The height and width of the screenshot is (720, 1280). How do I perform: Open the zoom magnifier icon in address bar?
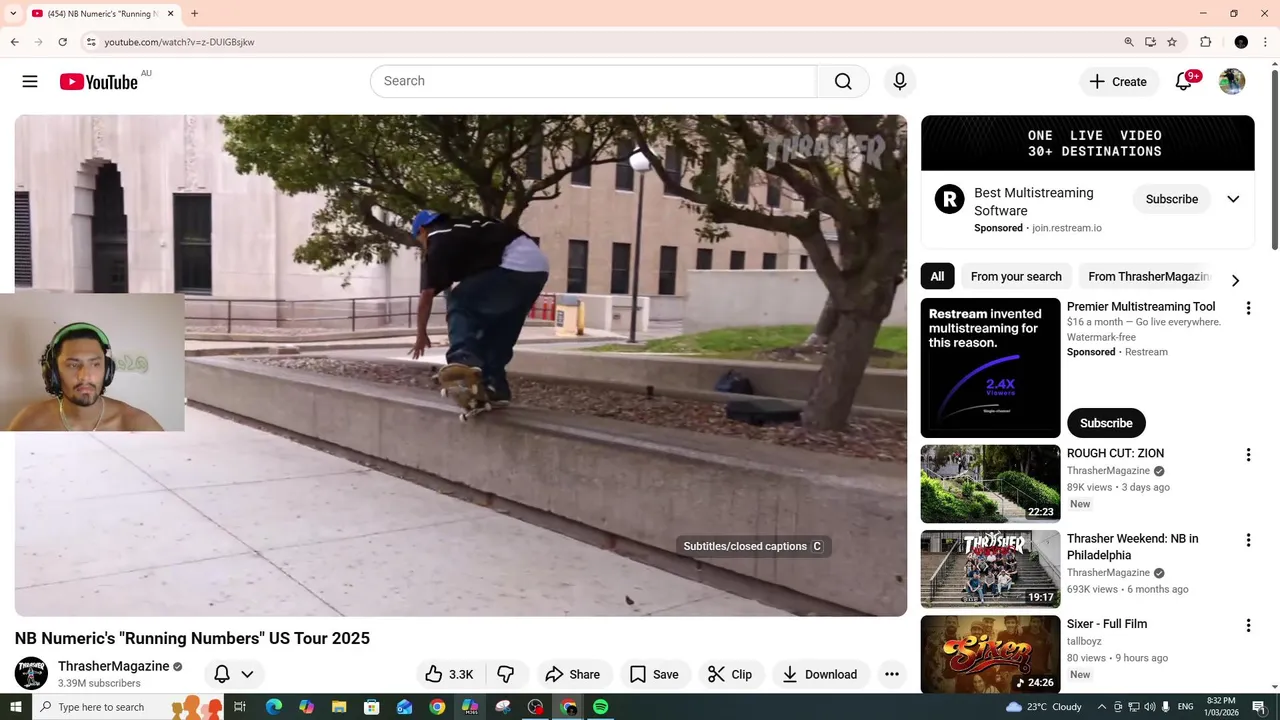coord(1129,42)
